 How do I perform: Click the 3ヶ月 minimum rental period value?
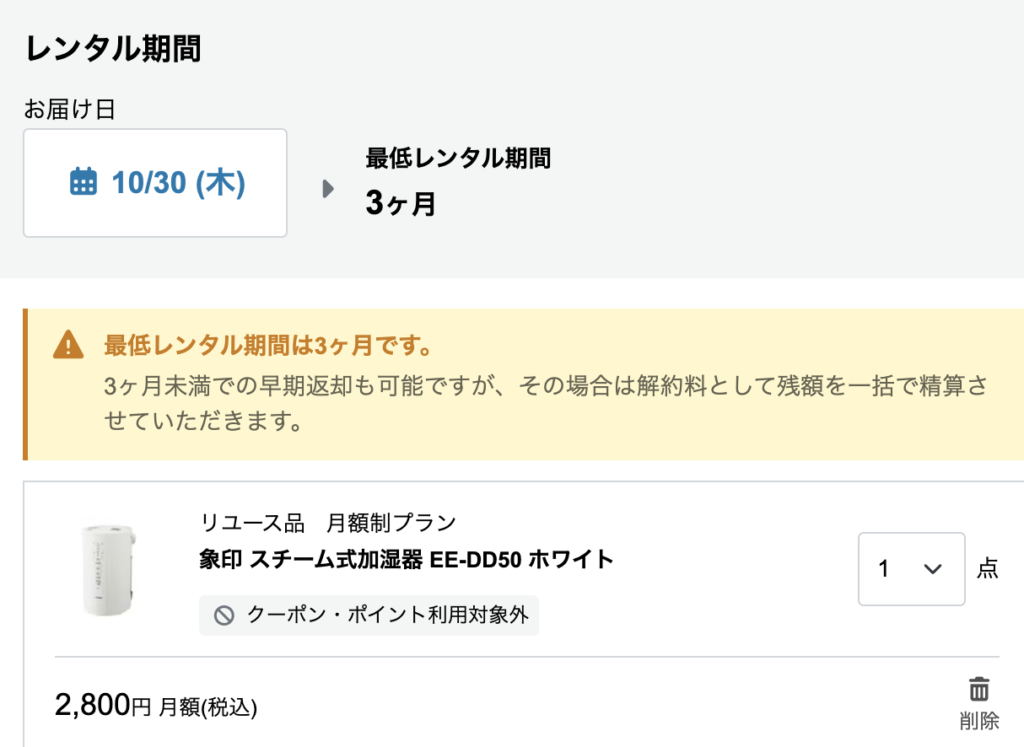pos(400,204)
